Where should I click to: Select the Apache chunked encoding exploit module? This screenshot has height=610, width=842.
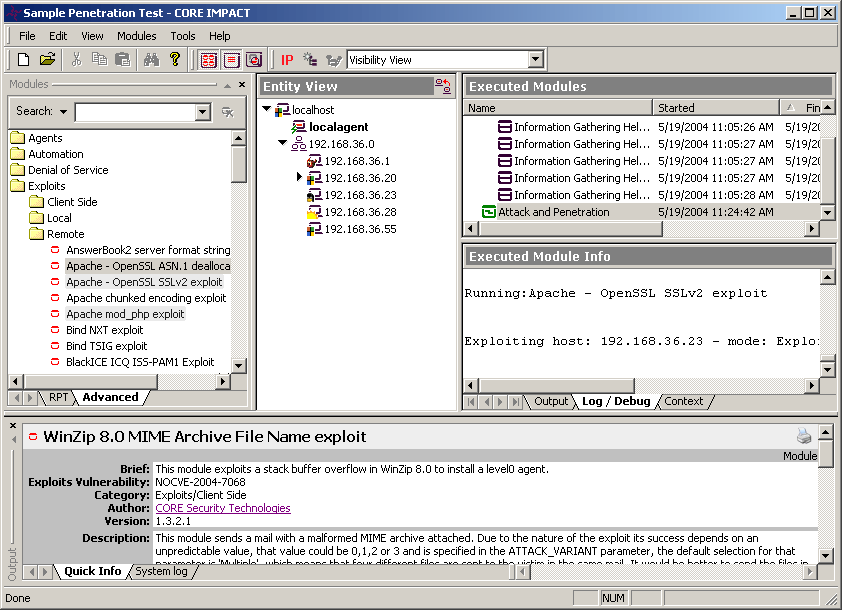click(x=146, y=298)
